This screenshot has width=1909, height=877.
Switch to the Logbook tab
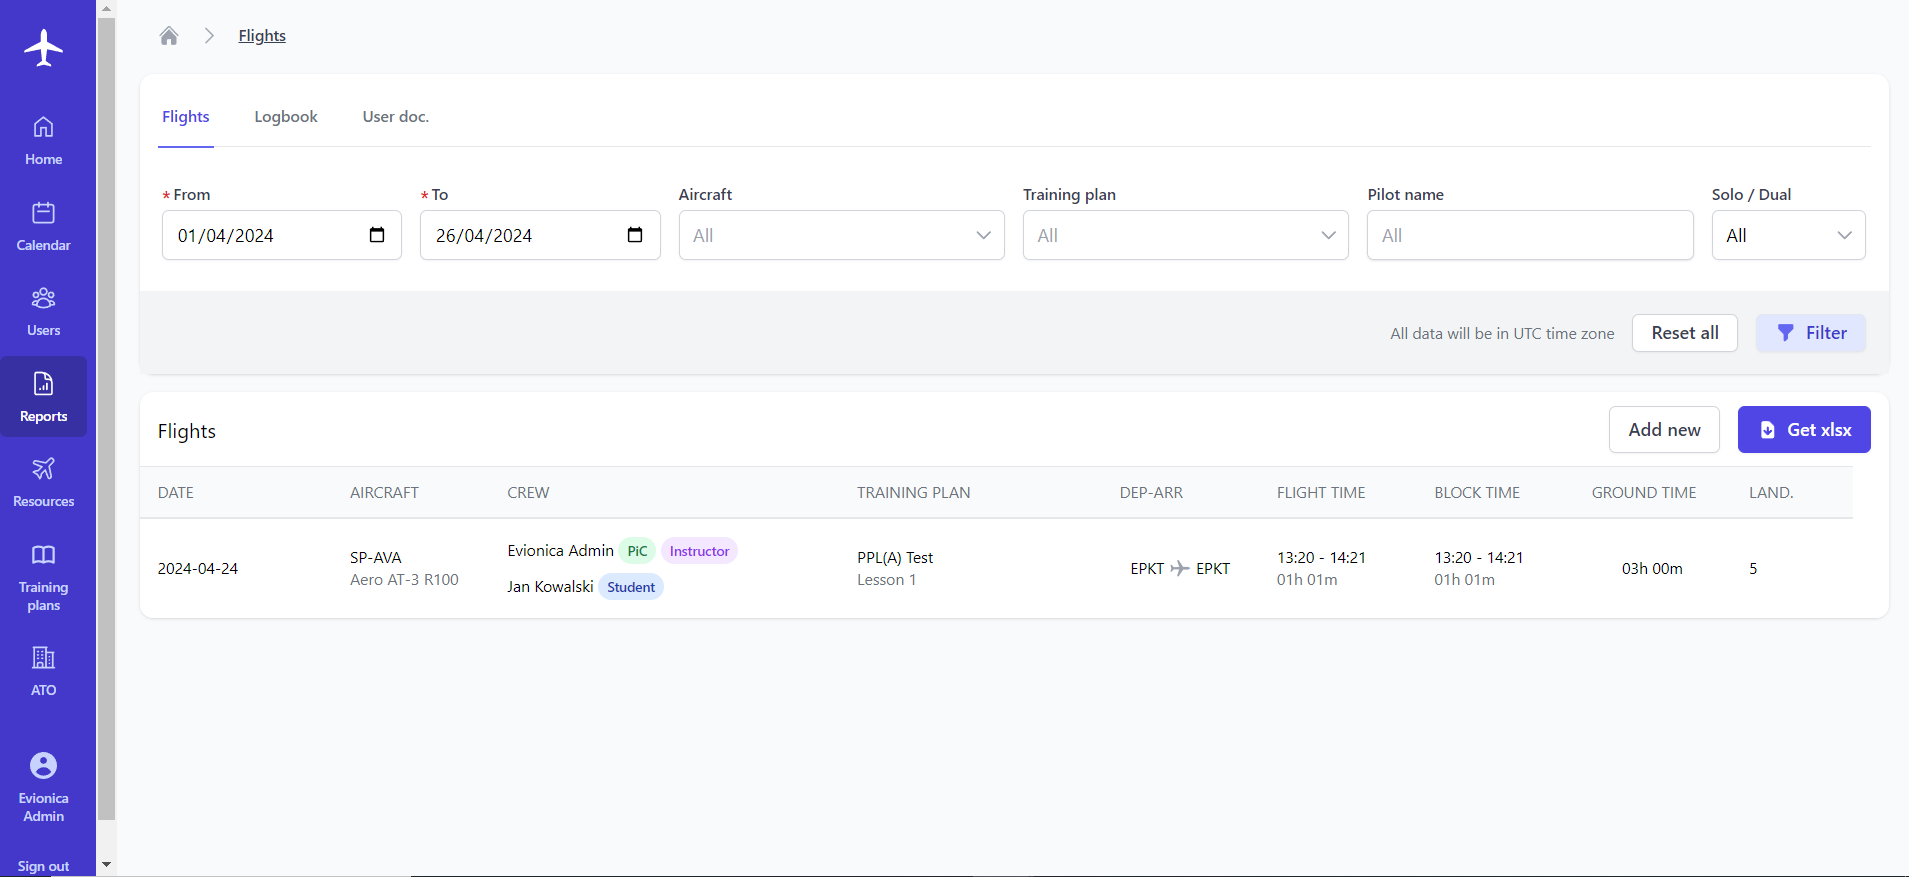click(x=286, y=117)
